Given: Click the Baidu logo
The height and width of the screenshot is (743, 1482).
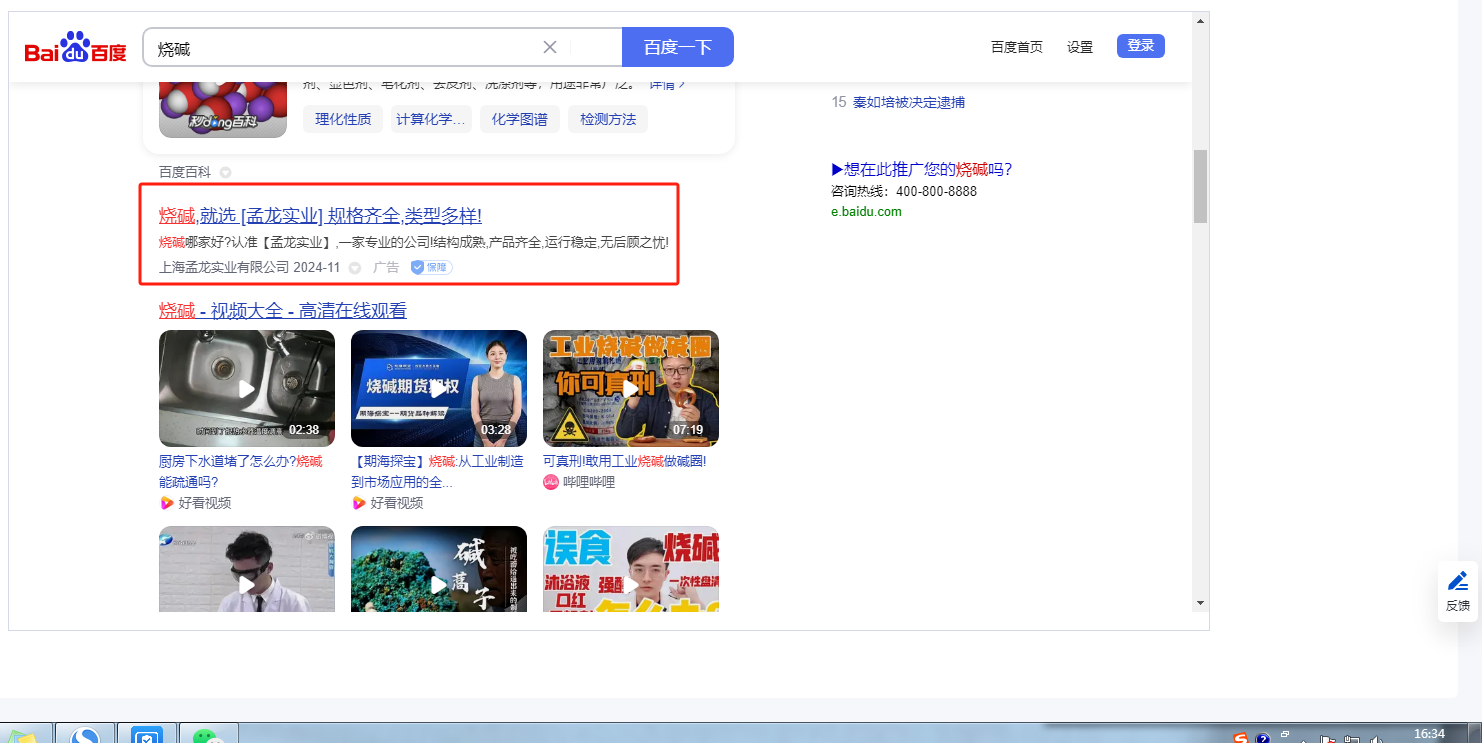Looking at the screenshot, I should [76, 48].
